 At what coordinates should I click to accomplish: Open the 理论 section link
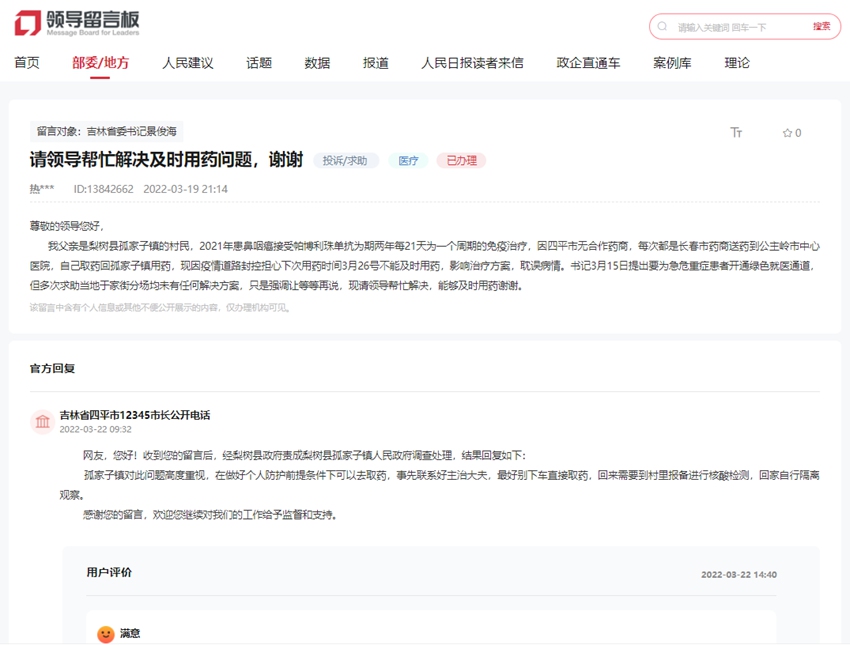click(x=735, y=62)
